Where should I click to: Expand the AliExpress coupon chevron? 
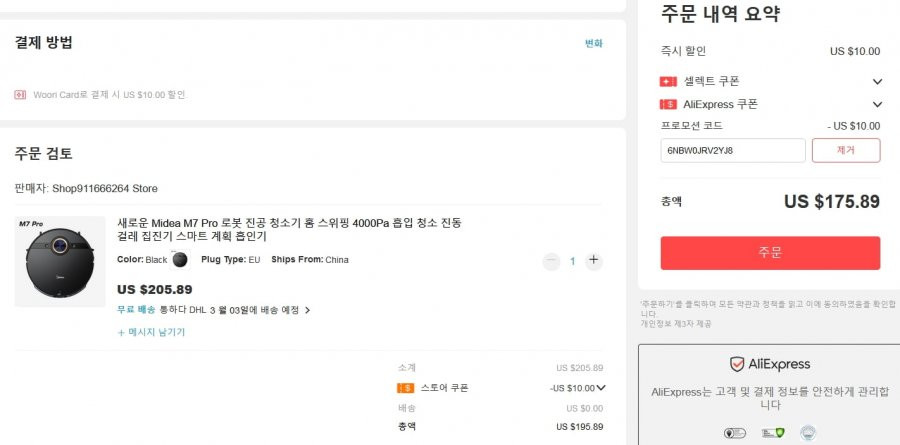point(877,105)
